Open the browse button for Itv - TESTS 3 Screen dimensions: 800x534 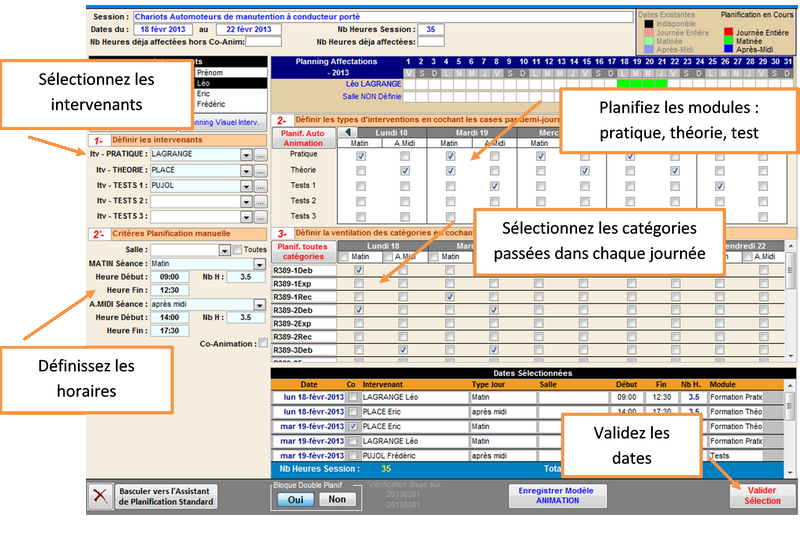click(x=261, y=216)
